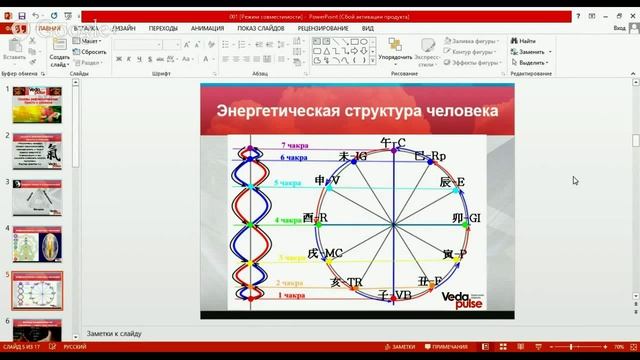This screenshot has height=360, width=640.
Task: Open the Показ слайдов ribbon tab
Action: [261, 28]
